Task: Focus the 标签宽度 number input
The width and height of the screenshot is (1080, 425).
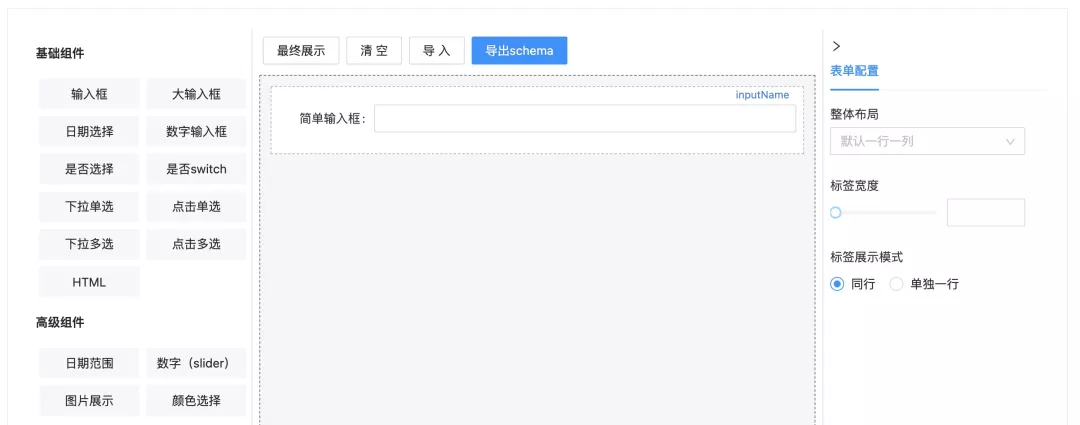Action: click(986, 213)
